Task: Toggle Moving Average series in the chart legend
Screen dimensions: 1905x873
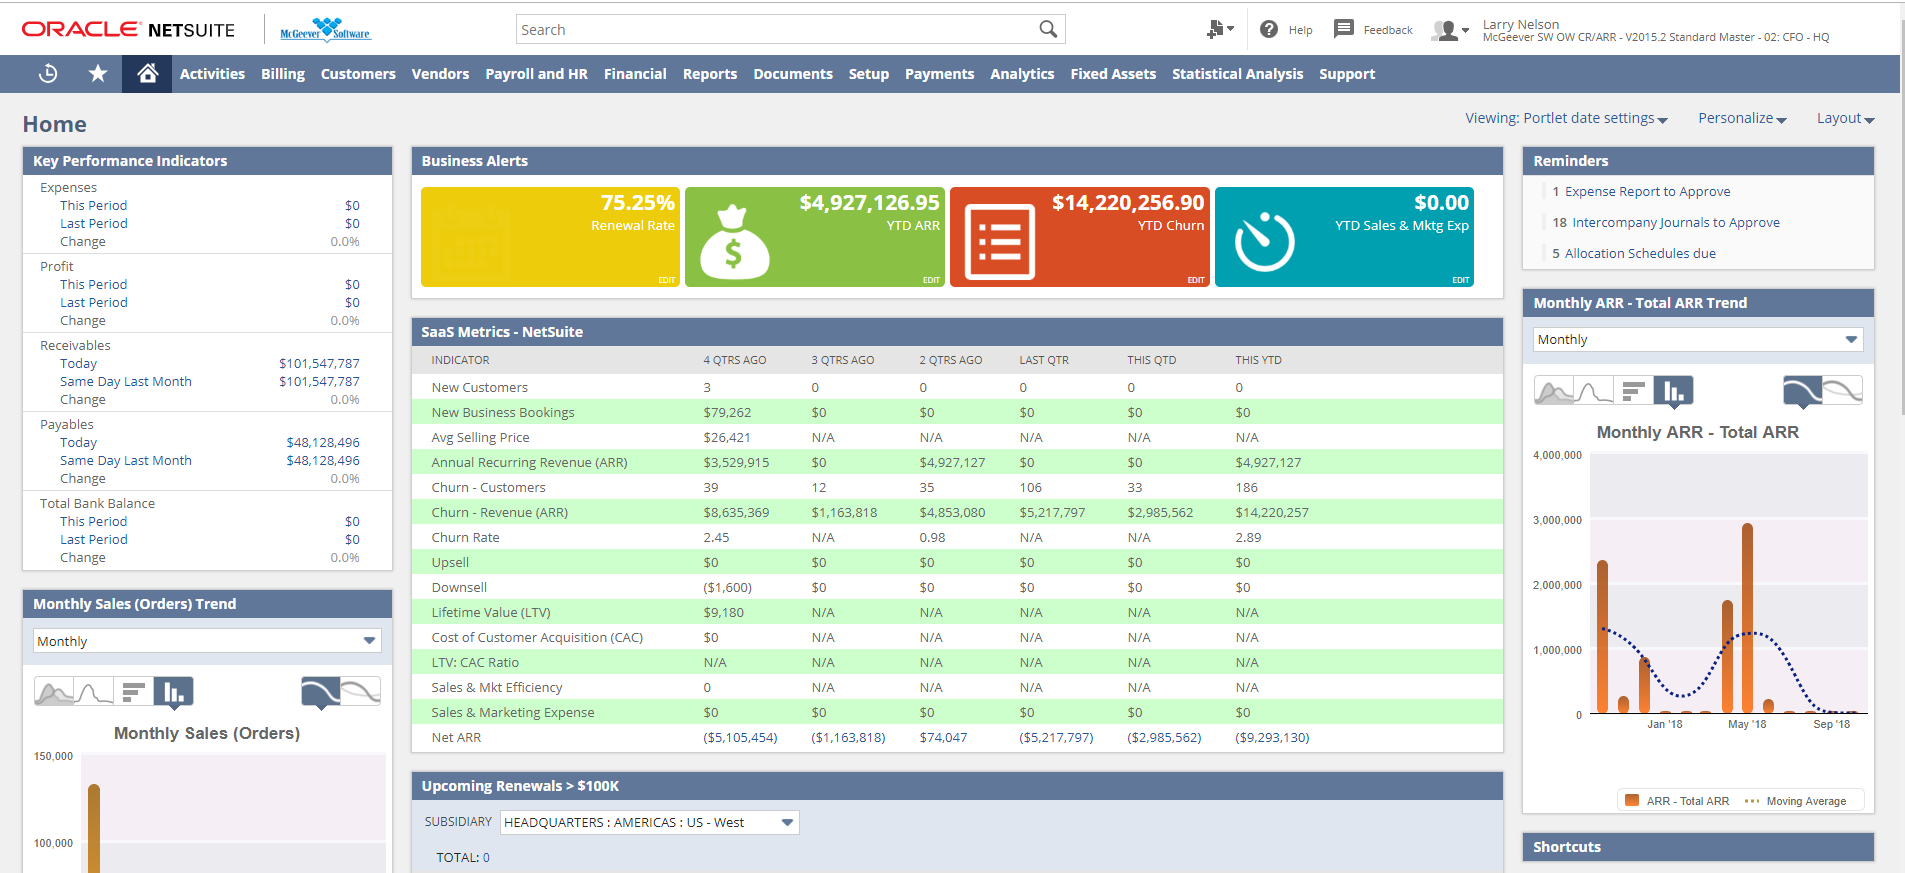Action: [1805, 801]
